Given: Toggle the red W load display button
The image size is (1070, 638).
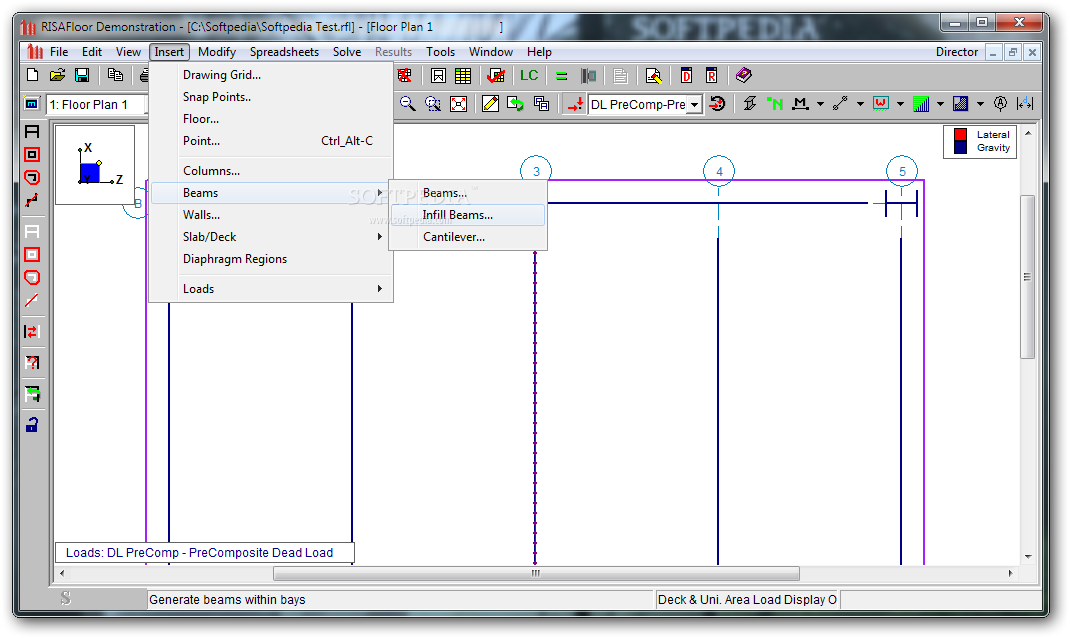Looking at the screenshot, I should tap(880, 104).
